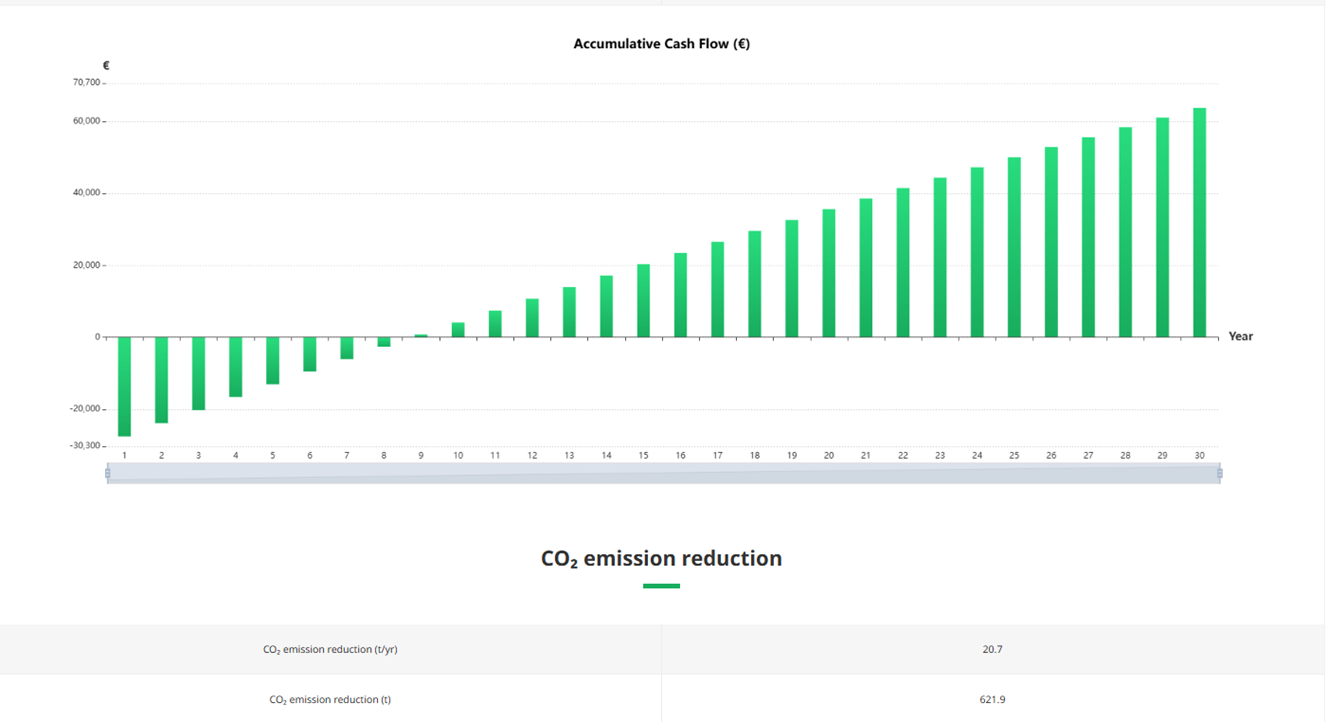Click the right zoom slider handle
Viewport: 1327px width, 722px height.
tap(1220, 473)
